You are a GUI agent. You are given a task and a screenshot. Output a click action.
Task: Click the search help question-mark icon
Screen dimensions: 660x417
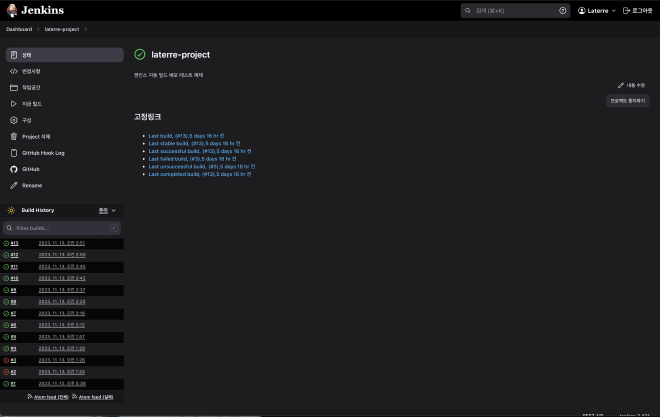562,11
